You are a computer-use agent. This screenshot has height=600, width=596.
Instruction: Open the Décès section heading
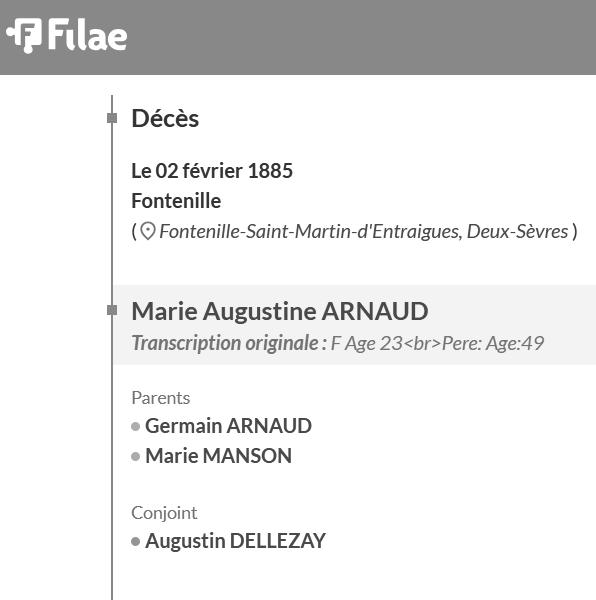(x=165, y=118)
